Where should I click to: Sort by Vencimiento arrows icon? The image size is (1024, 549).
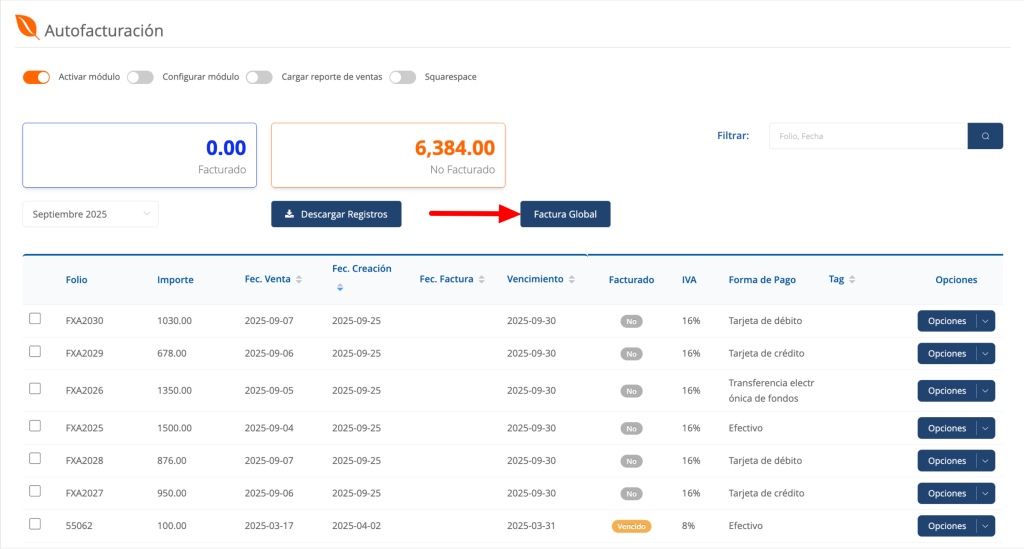click(572, 279)
